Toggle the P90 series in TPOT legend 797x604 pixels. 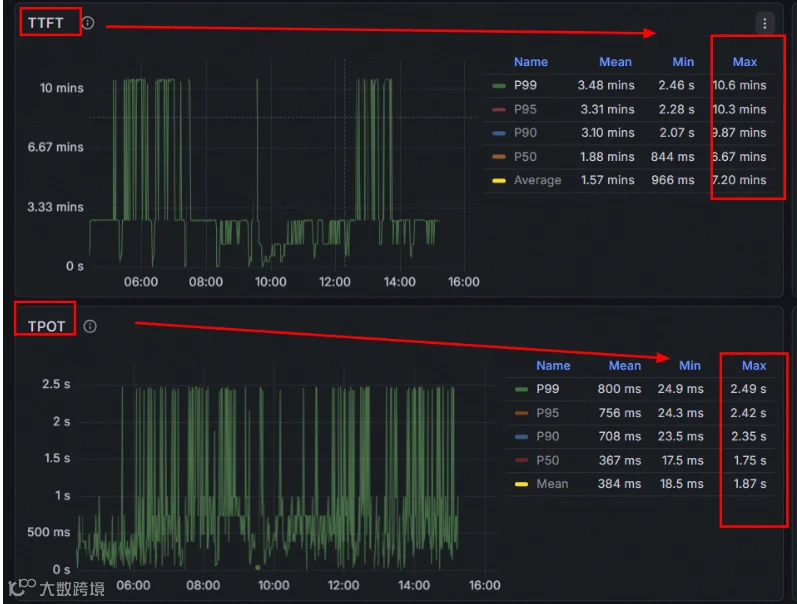547,436
